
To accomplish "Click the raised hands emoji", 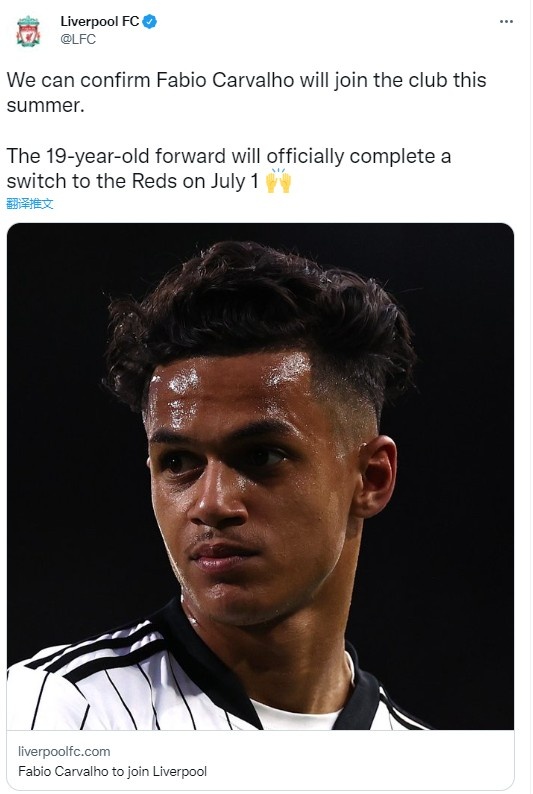I will pyautogui.click(x=278, y=181).
